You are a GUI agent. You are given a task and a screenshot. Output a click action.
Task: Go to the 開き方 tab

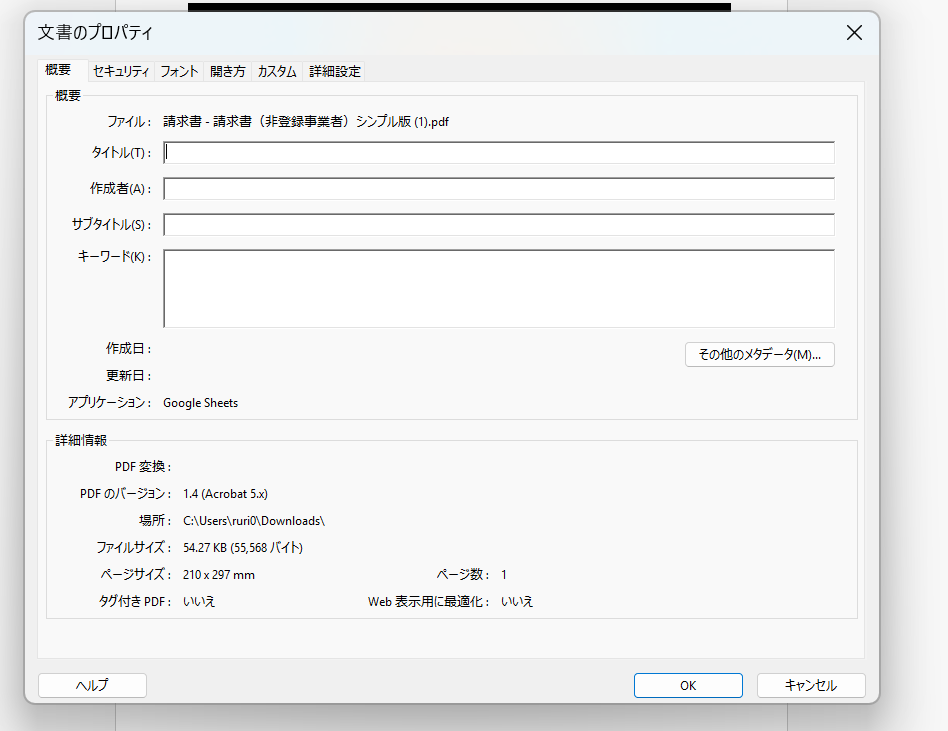(227, 72)
